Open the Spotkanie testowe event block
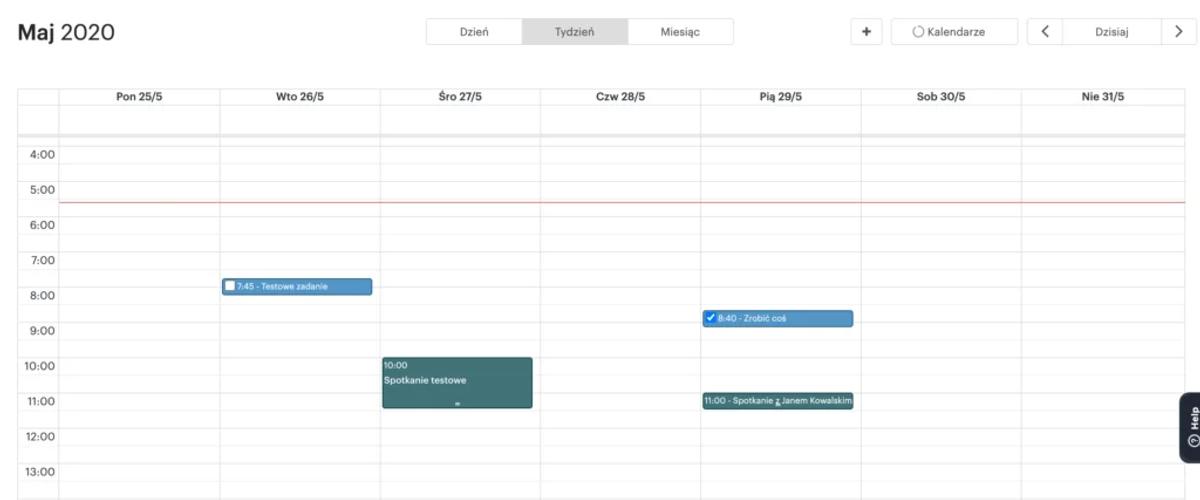This screenshot has width=1200, height=500. click(457, 382)
